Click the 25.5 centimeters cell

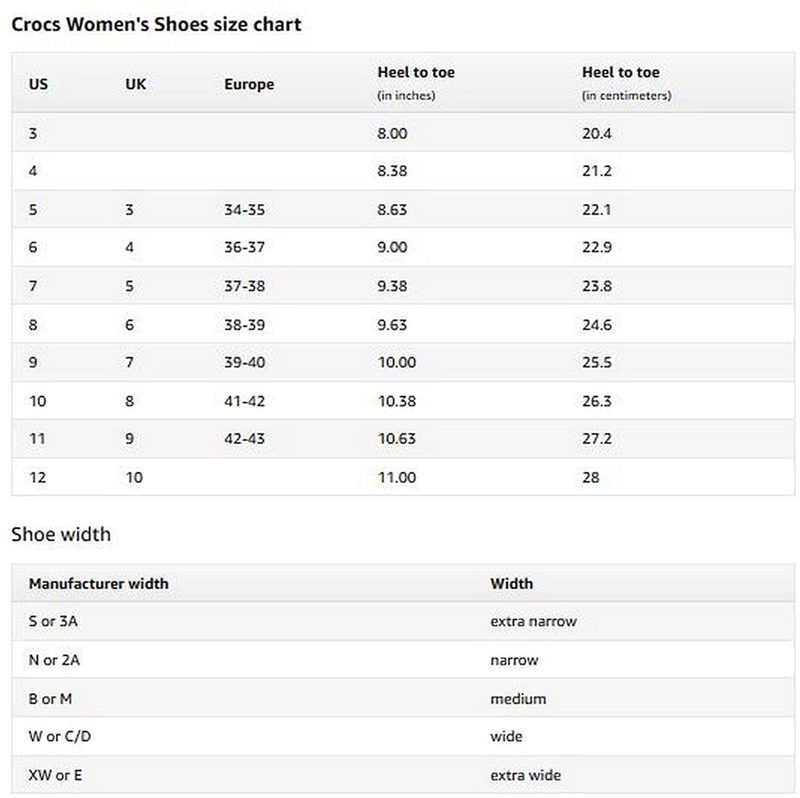[x=596, y=362]
